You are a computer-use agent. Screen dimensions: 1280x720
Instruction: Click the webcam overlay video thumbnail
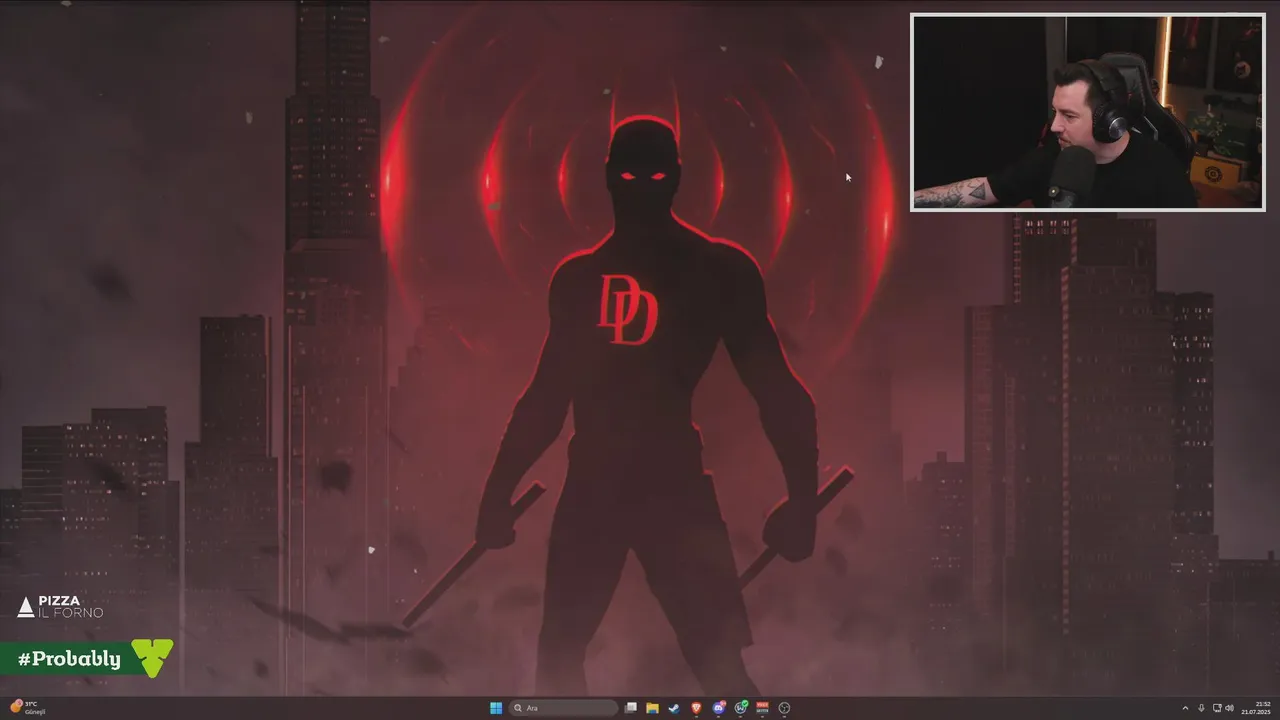pos(1088,112)
